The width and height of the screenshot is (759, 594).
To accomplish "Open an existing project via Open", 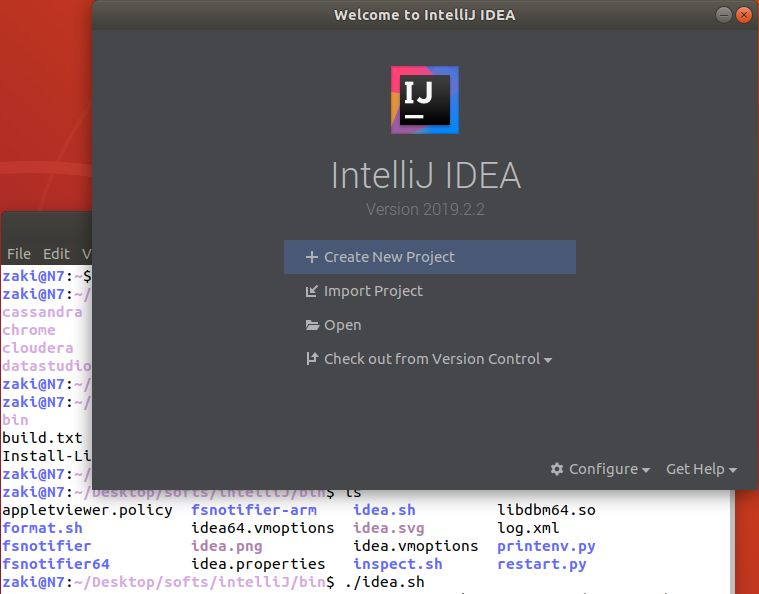I will (x=343, y=325).
